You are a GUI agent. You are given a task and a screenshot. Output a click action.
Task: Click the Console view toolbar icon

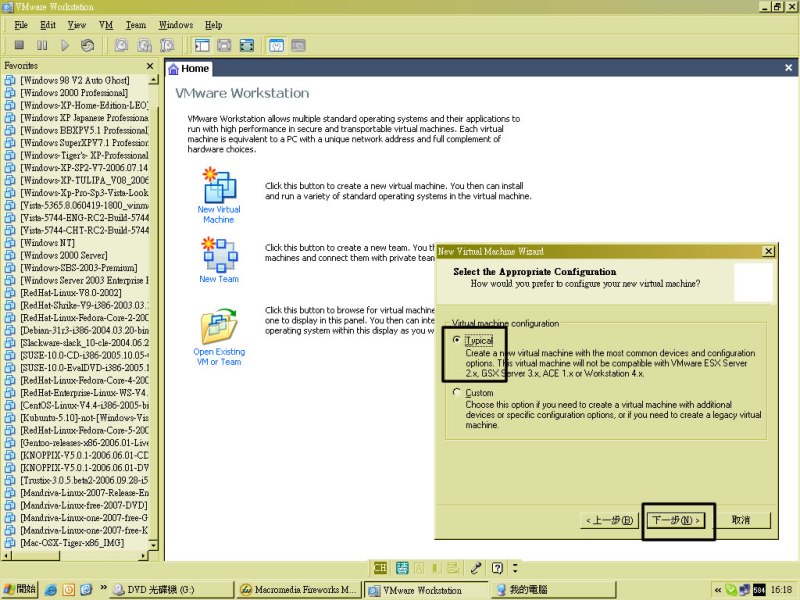(x=298, y=45)
